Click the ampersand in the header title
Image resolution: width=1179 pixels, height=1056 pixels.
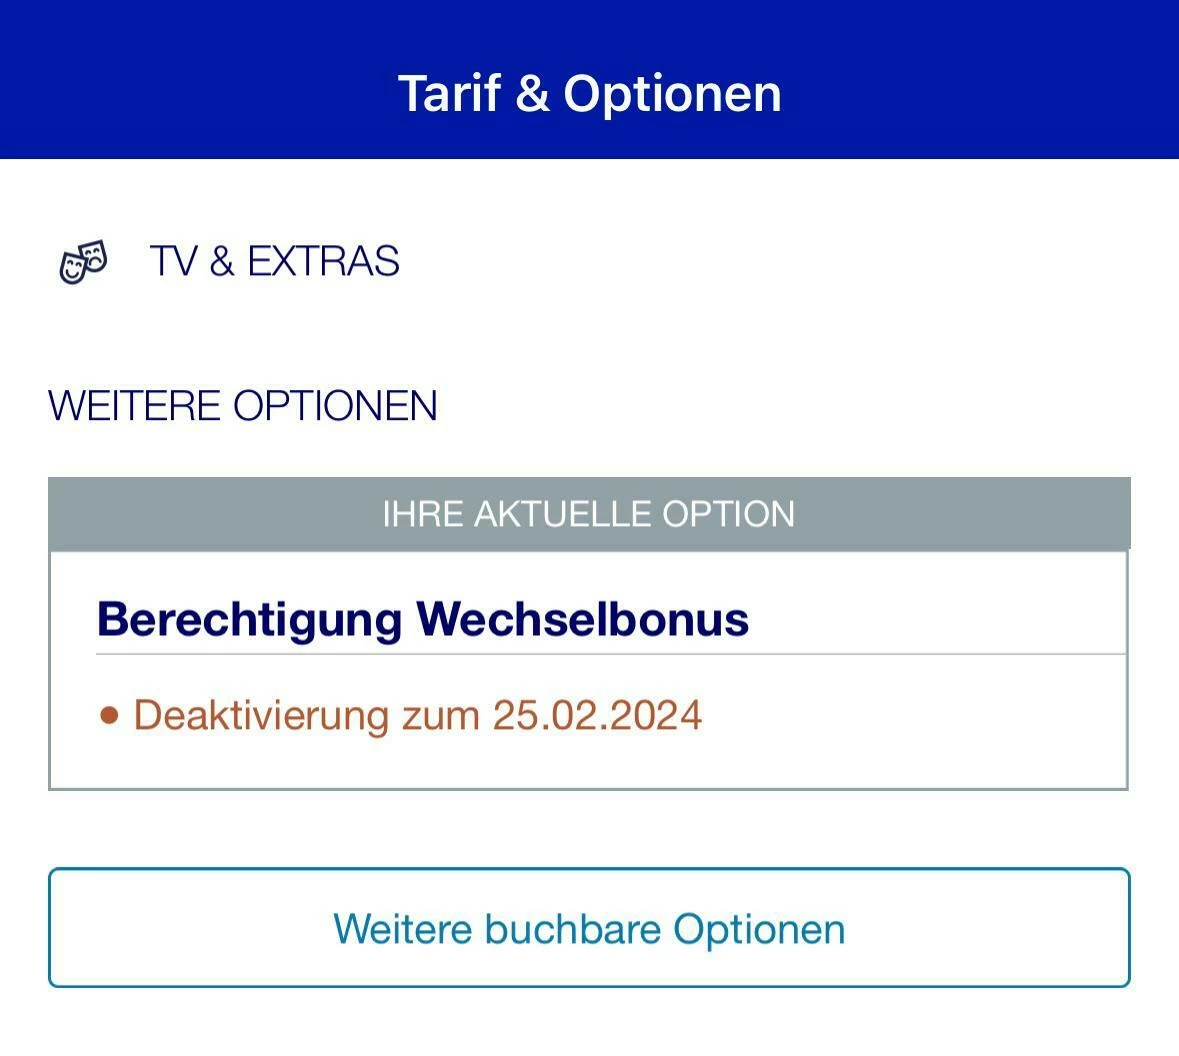[x=533, y=93]
